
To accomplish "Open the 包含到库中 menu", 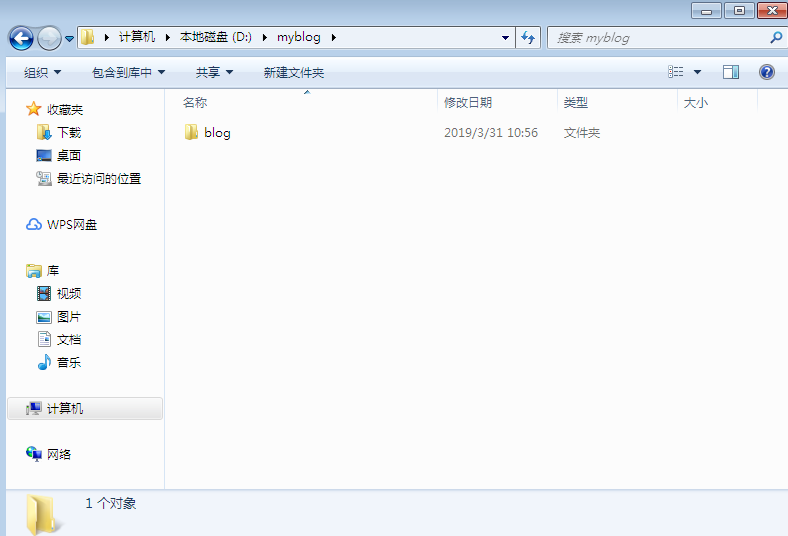I will 128,72.
